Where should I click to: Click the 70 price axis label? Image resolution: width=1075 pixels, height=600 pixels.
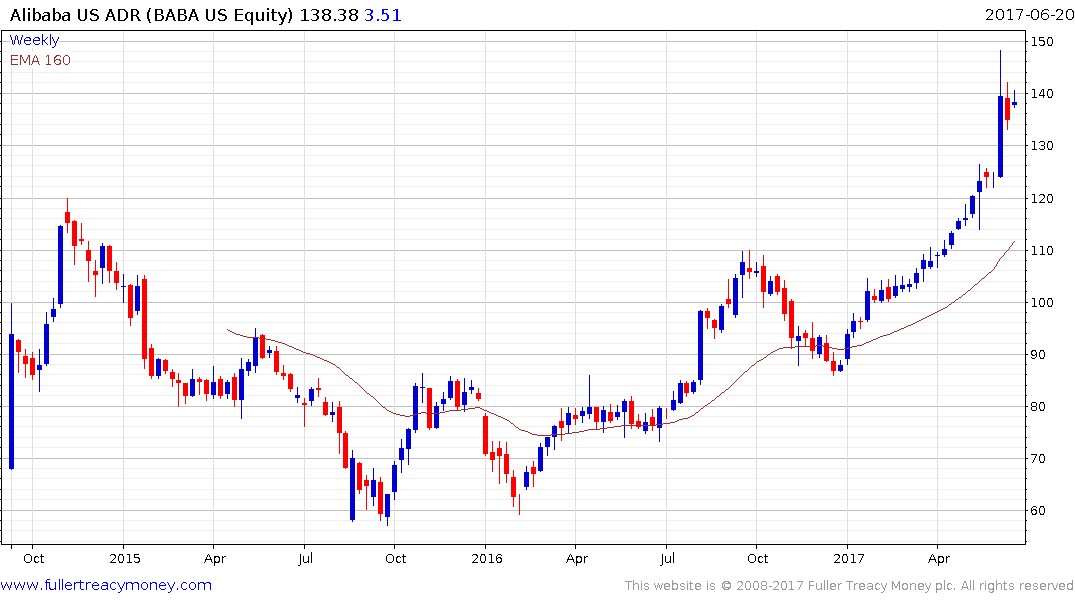click(x=1039, y=459)
